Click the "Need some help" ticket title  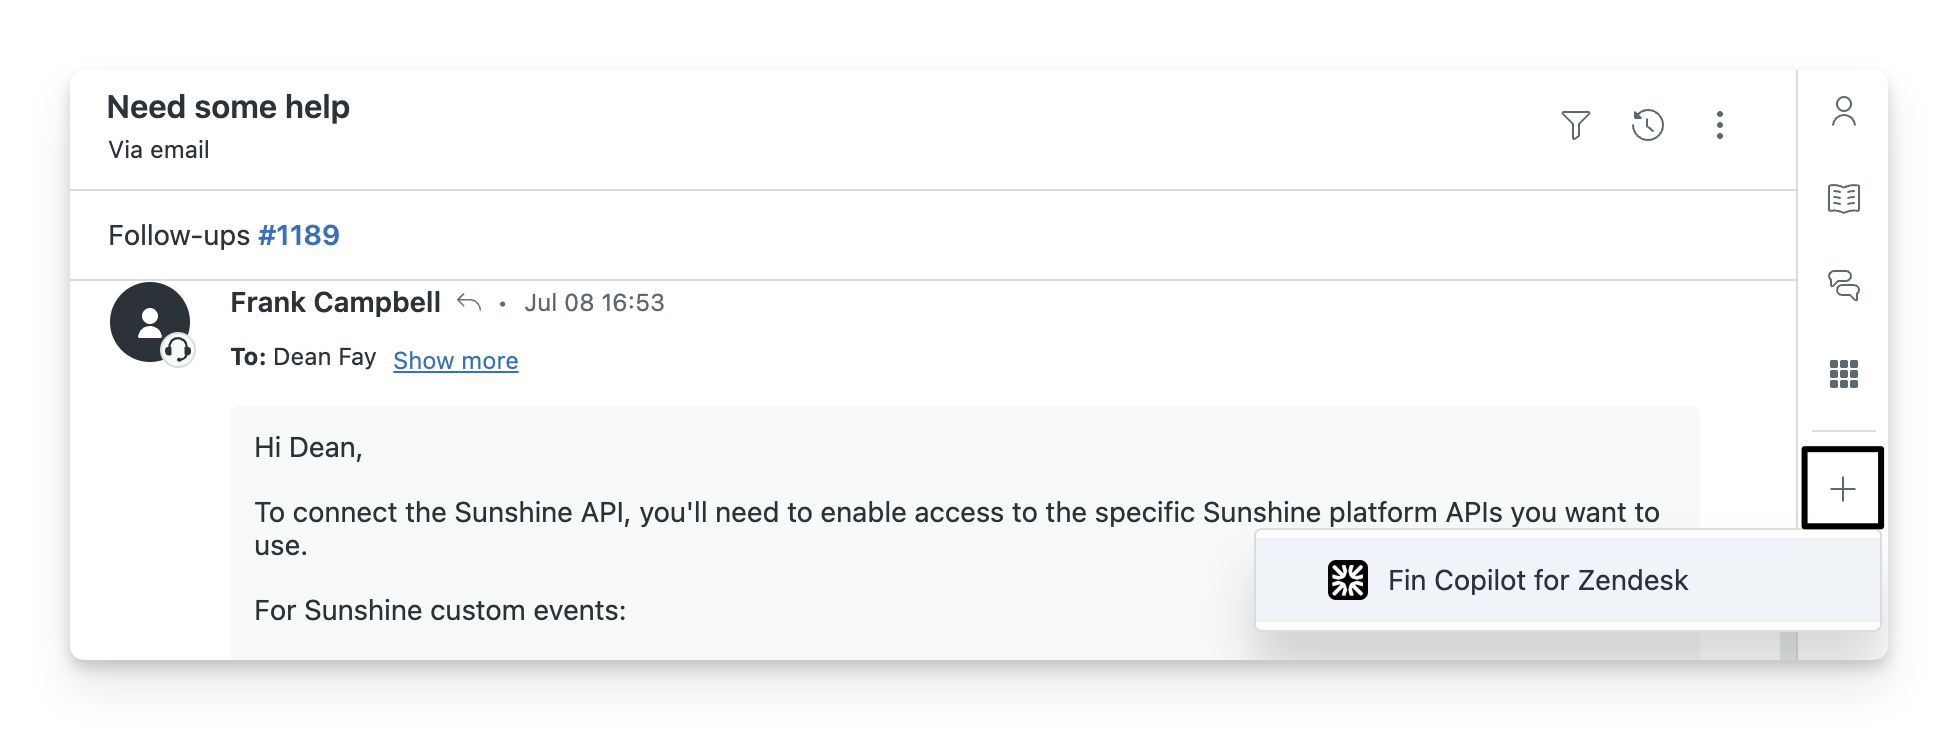(x=228, y=107)
